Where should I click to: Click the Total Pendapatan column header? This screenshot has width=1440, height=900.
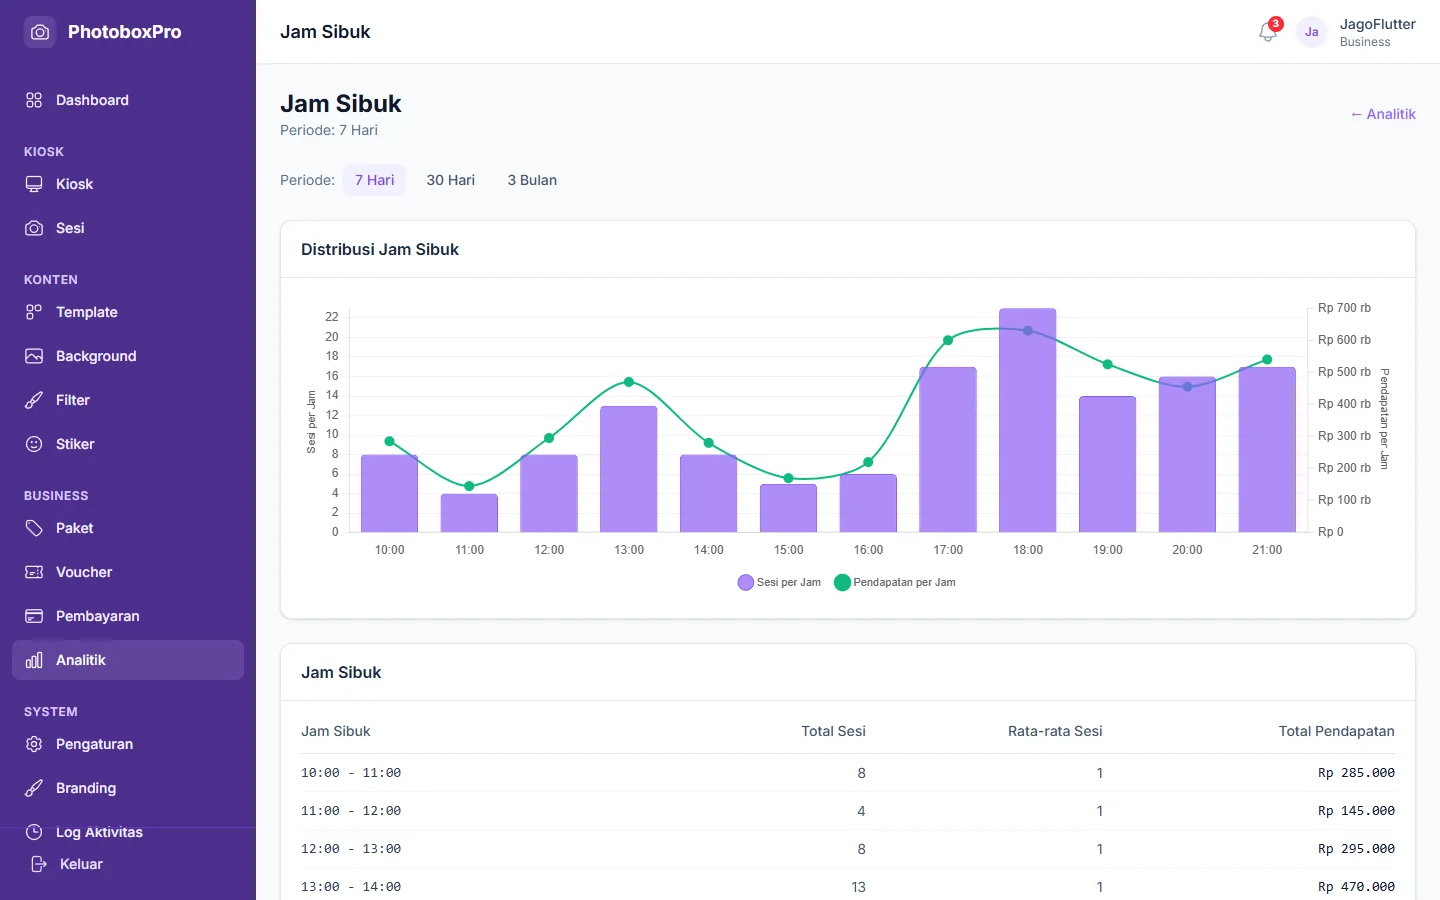1336,731
